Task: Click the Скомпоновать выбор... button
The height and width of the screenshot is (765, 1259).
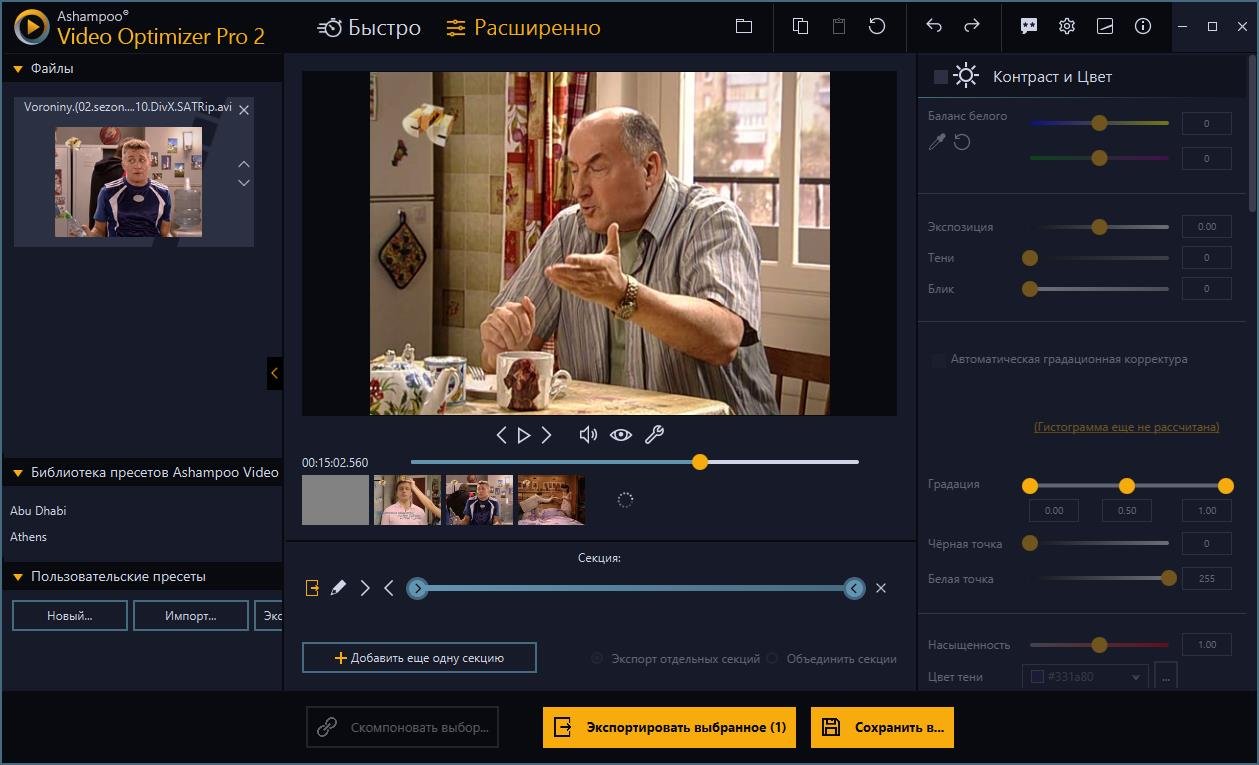Action: coord(402,728)
